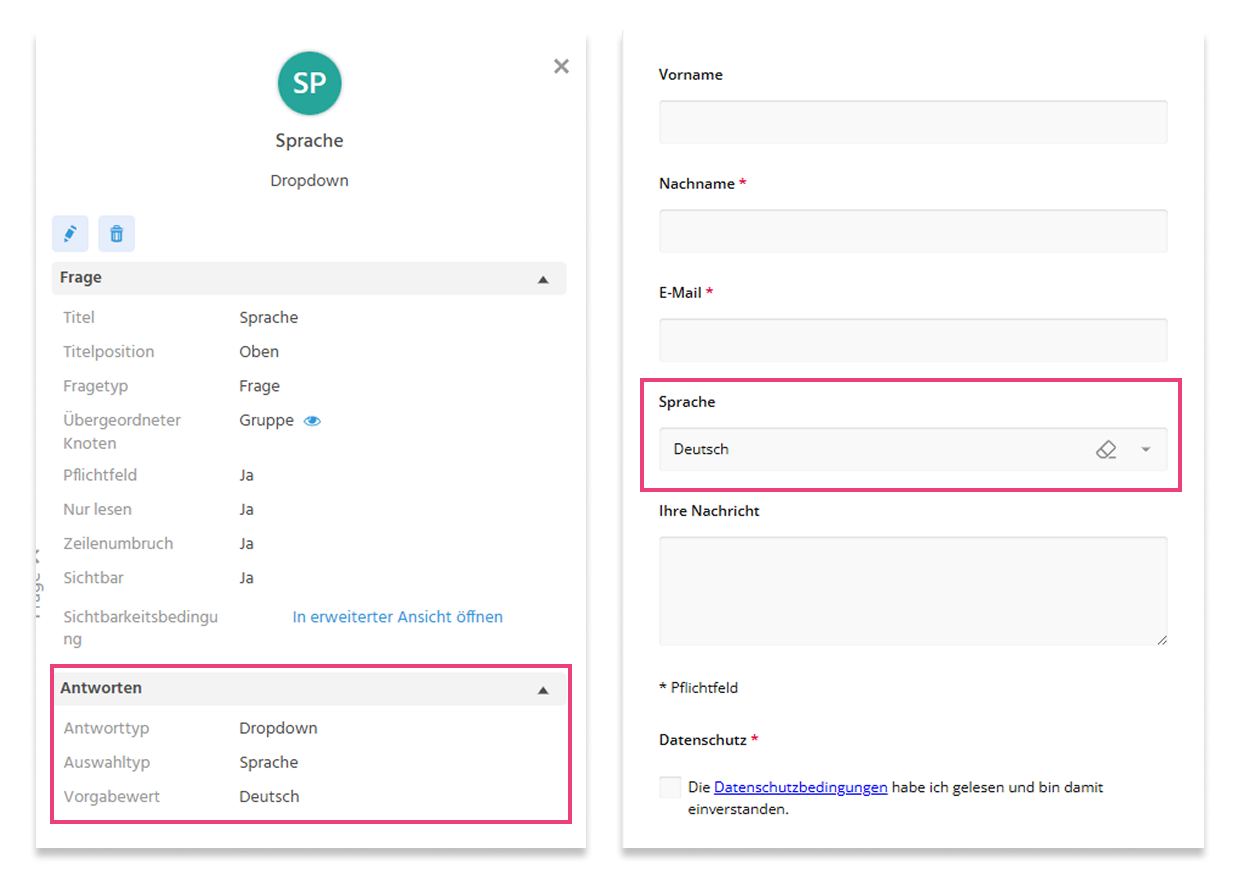The height and width of the screenshot is (878, 1240).
Task: Open the Sprache dropdown arrow
Action: point(1146,450)
